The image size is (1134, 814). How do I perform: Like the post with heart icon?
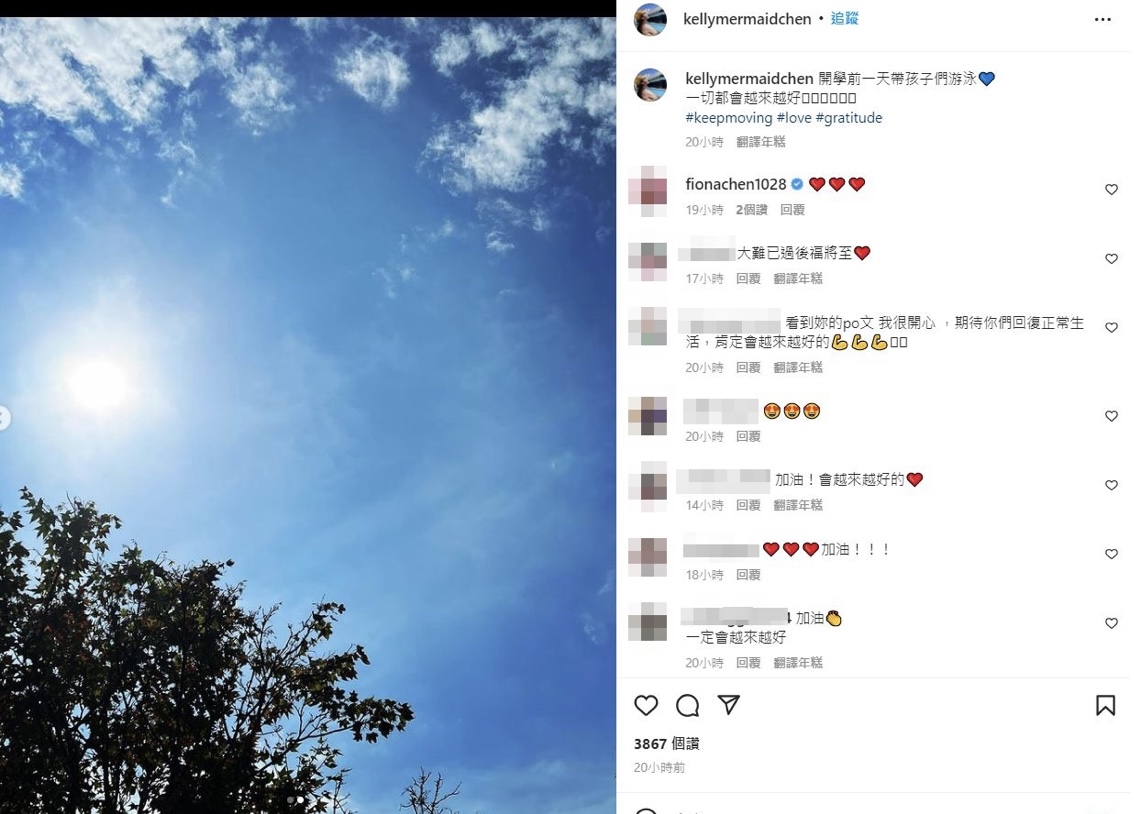[646, 705]
